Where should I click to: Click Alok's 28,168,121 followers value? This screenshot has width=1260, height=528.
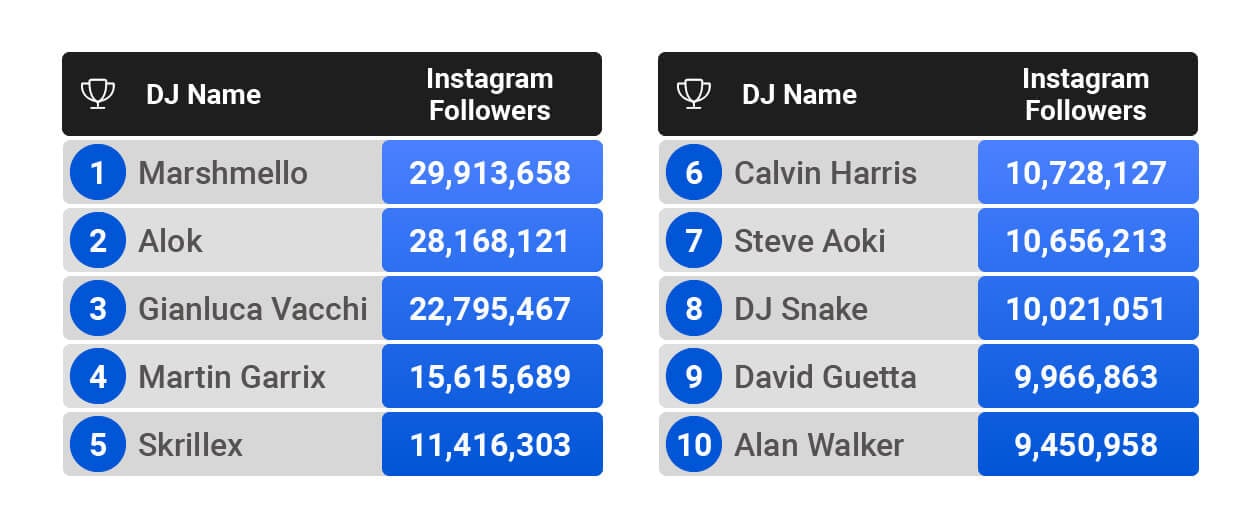click(490, 241)
